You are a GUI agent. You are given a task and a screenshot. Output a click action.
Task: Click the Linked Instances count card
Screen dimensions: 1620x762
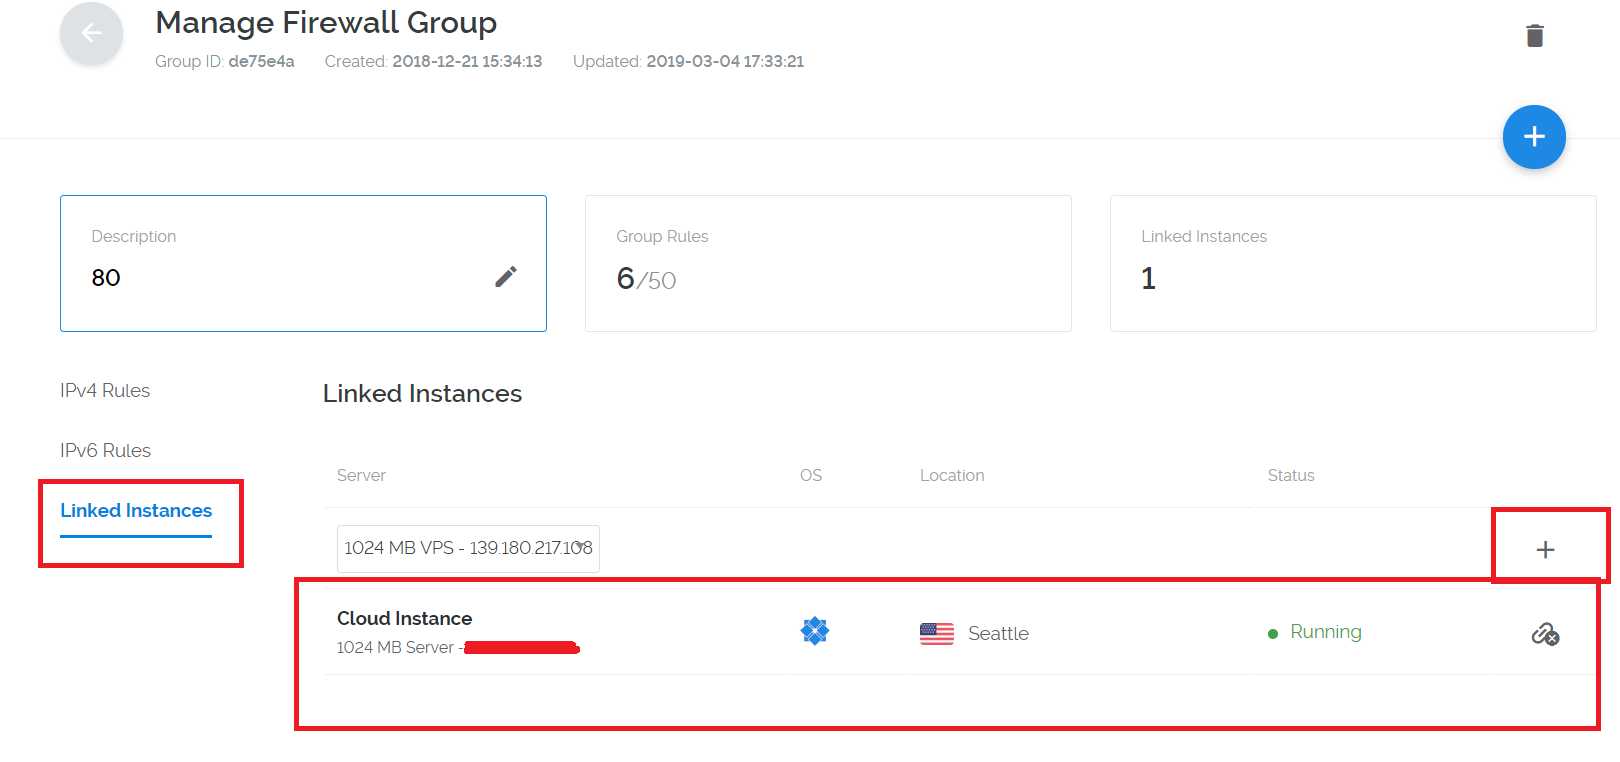click(x=1353, y=263)
